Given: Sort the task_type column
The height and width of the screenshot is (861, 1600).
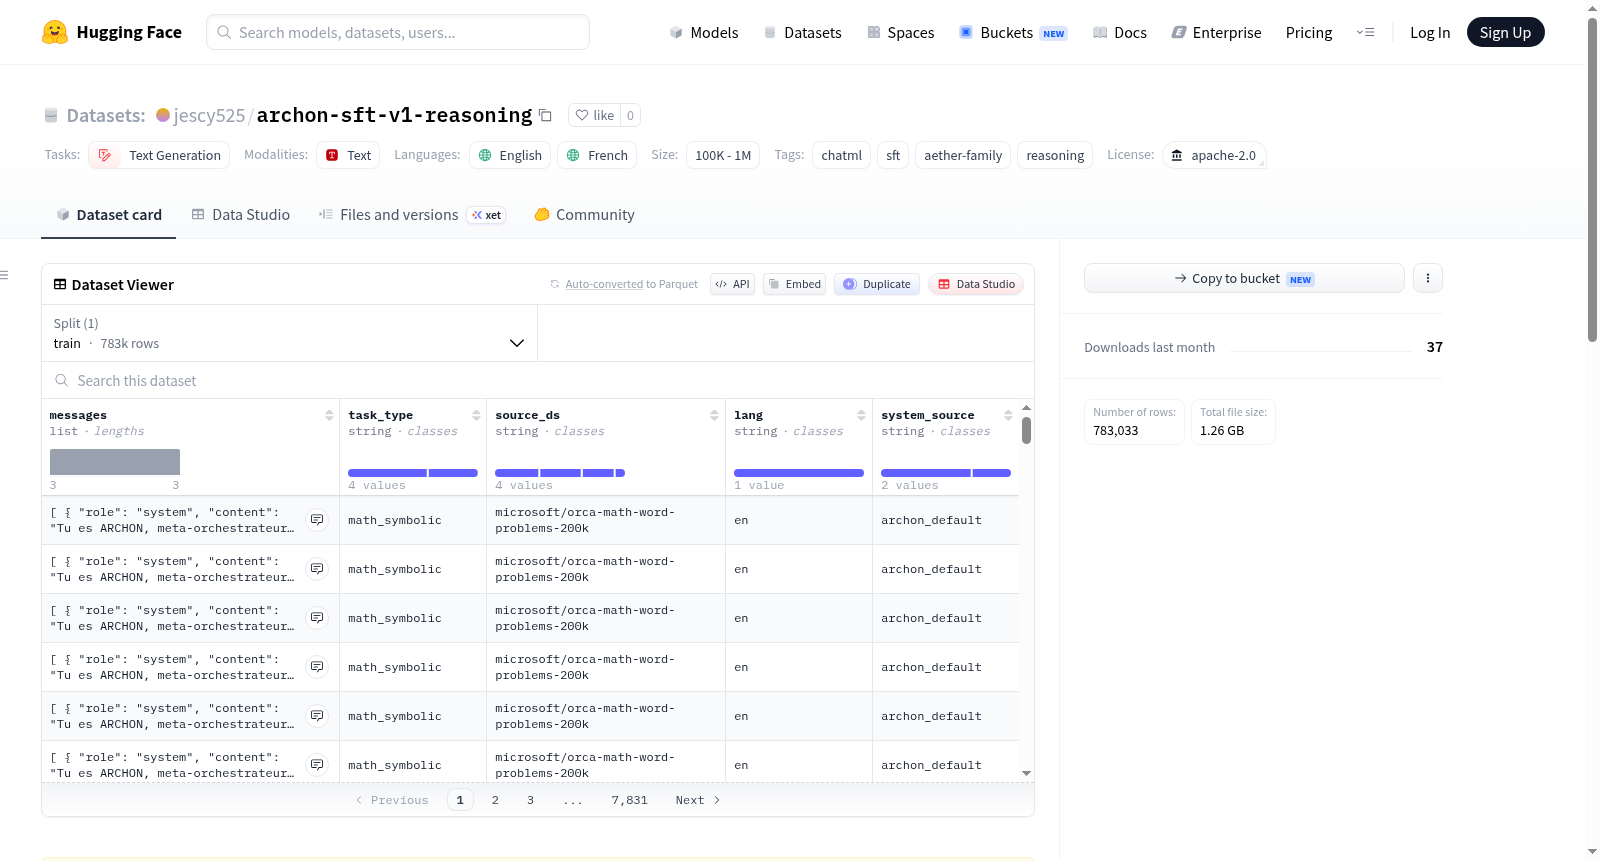Looking at the screenshot, I should tap(476, 415).
